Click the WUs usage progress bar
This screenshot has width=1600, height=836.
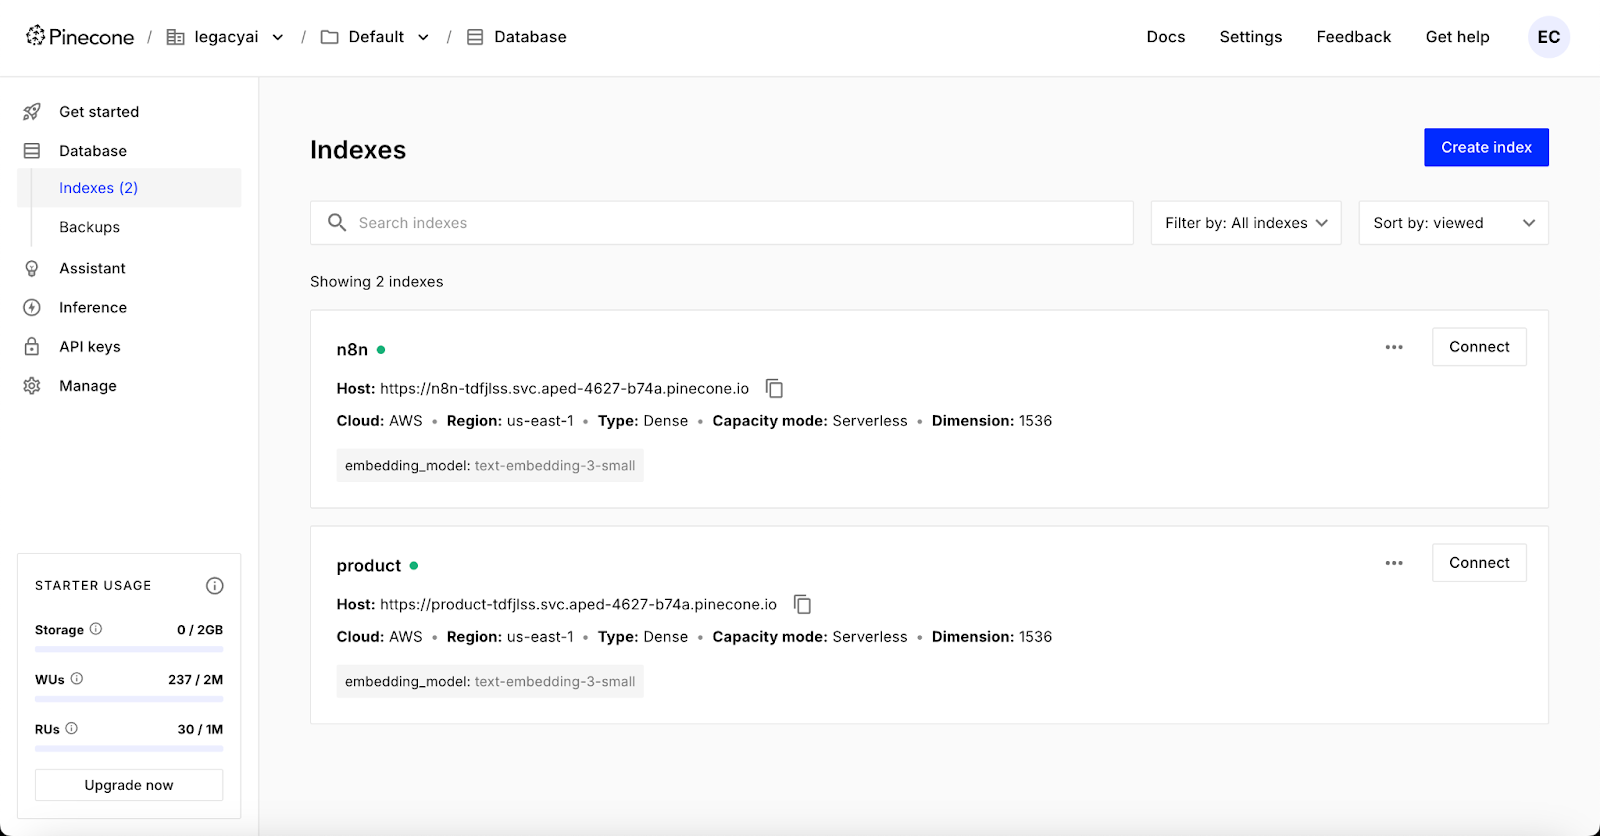coord(129,699)
